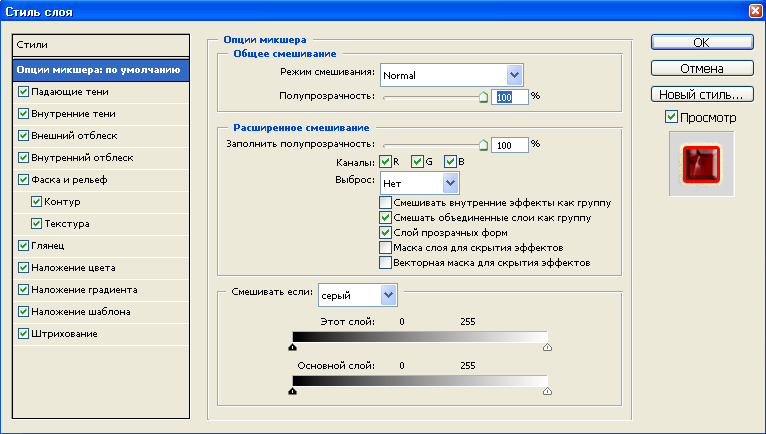Enable the Падающие тени checkbox
The height and width of the screenshot is (434, 766).
click(23, 91)
